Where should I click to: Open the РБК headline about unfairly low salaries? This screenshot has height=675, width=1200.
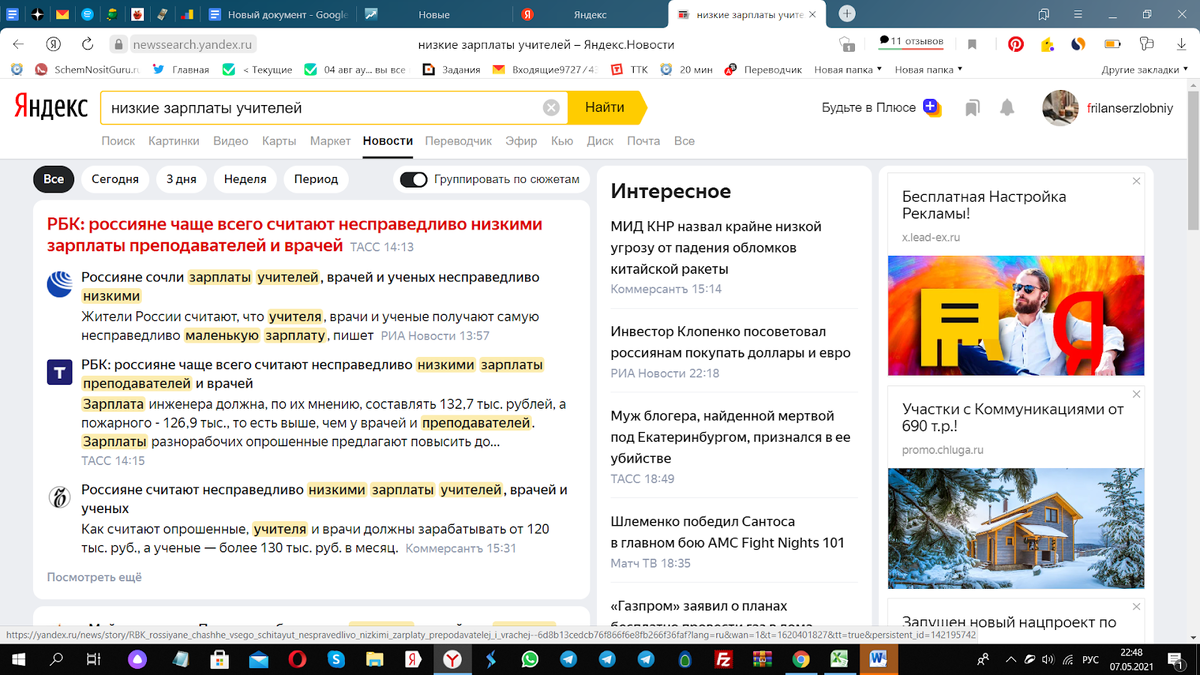pyautogui.click(x=295, y=234)
